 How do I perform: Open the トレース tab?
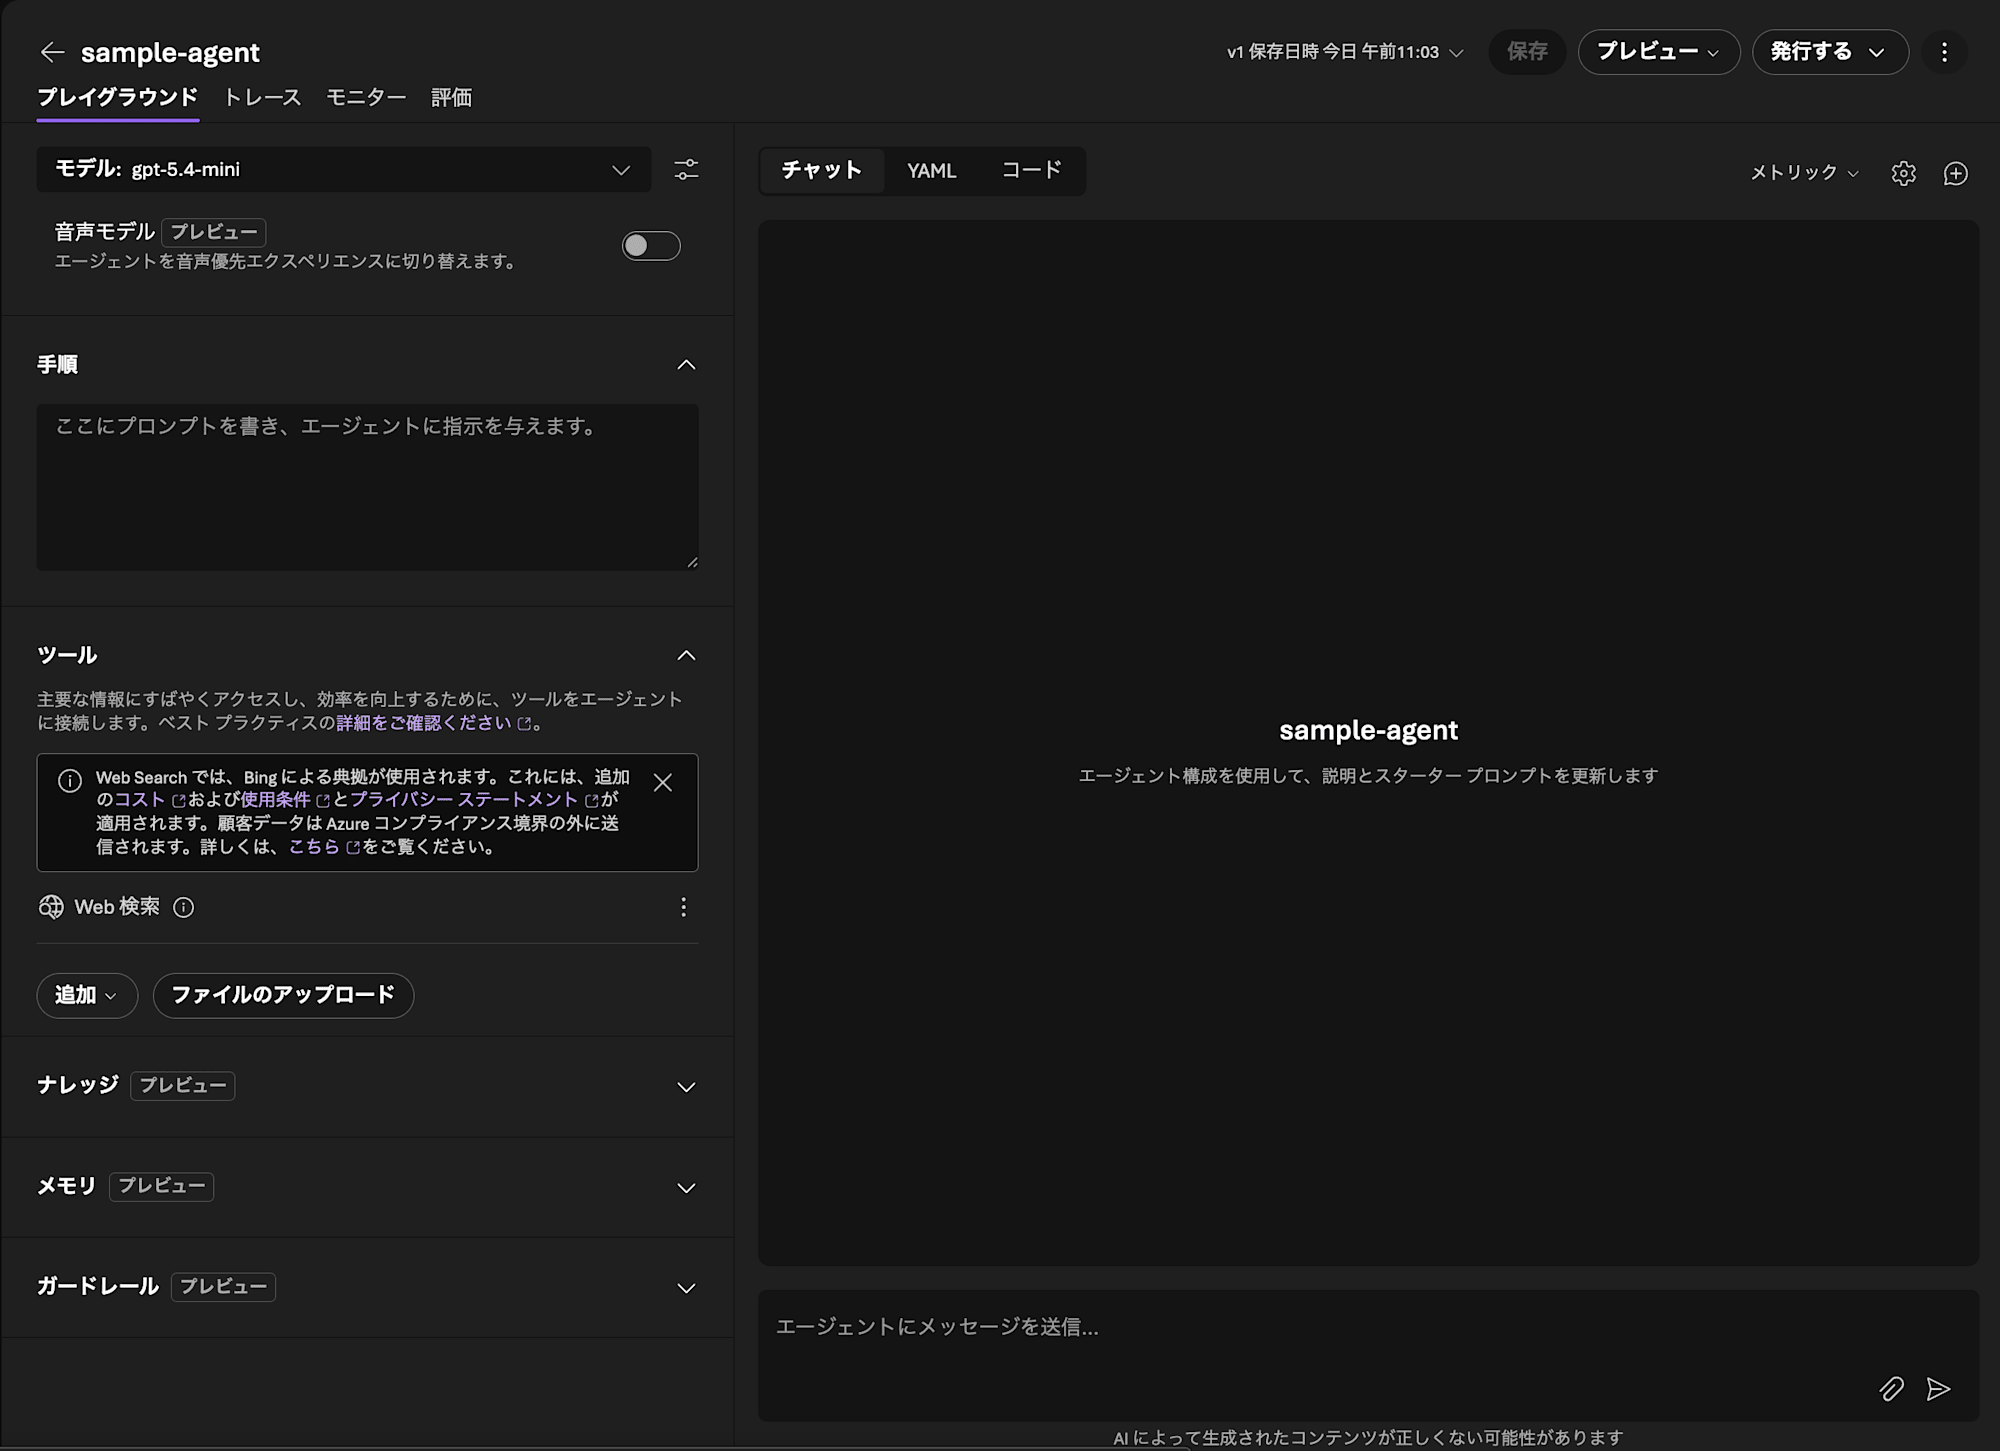click(262, 98)
